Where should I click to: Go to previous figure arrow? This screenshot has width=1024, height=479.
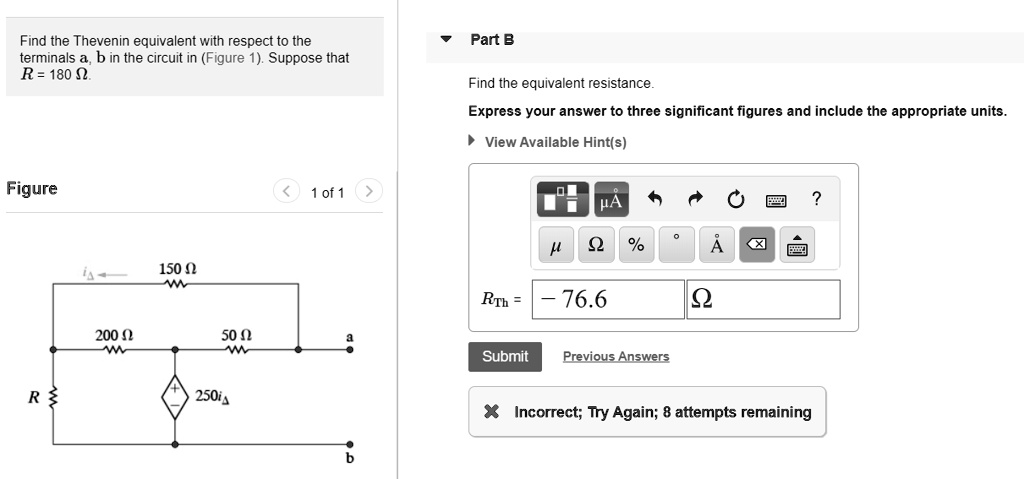[286, 191]
